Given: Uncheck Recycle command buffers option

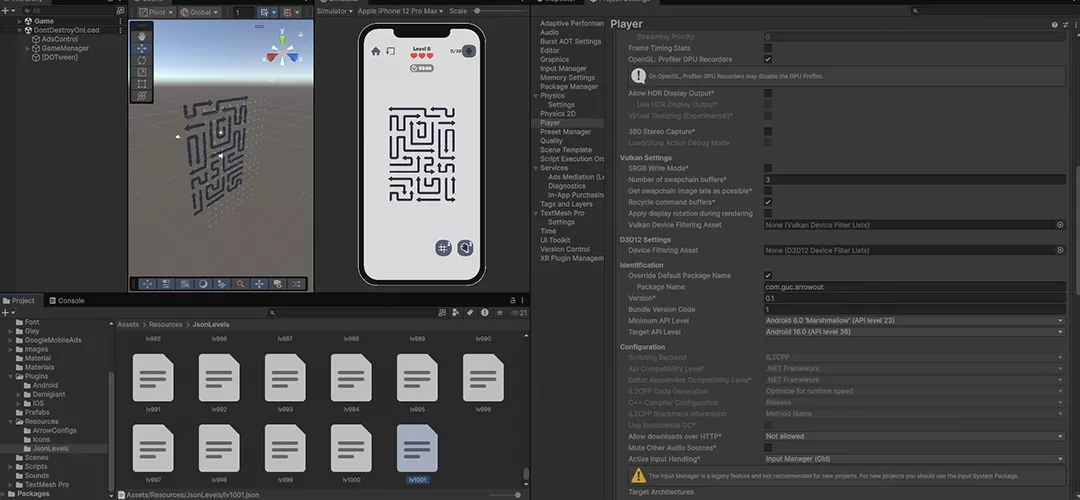Looking at the screenshot, I should [x=768, y=202].
